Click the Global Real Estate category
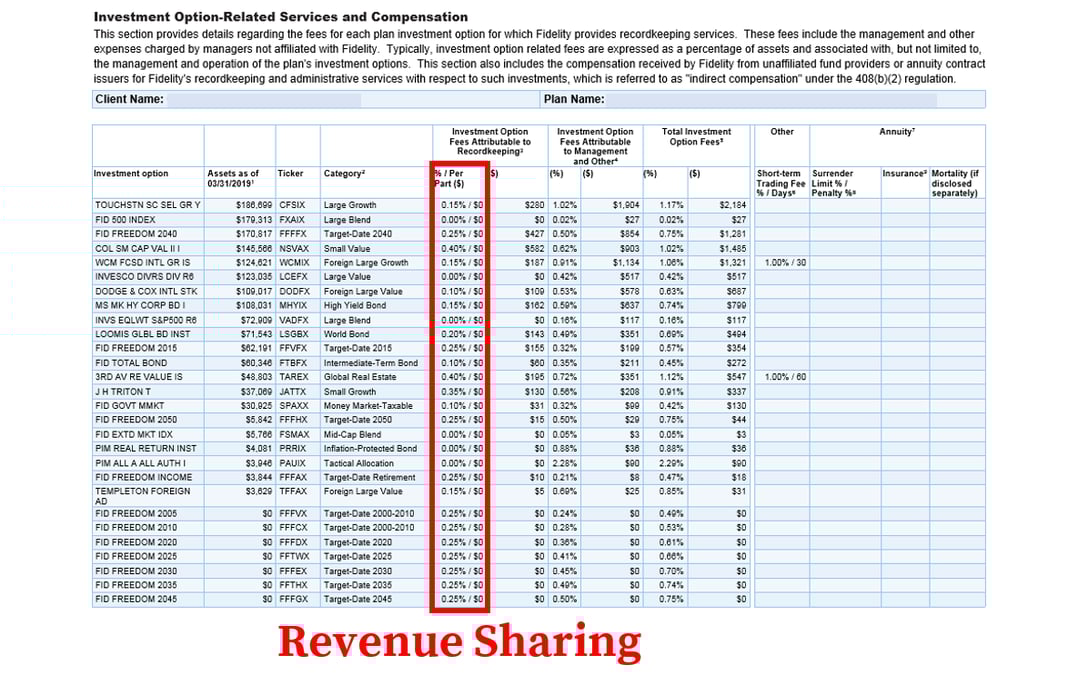 click(x=360, y=377)
